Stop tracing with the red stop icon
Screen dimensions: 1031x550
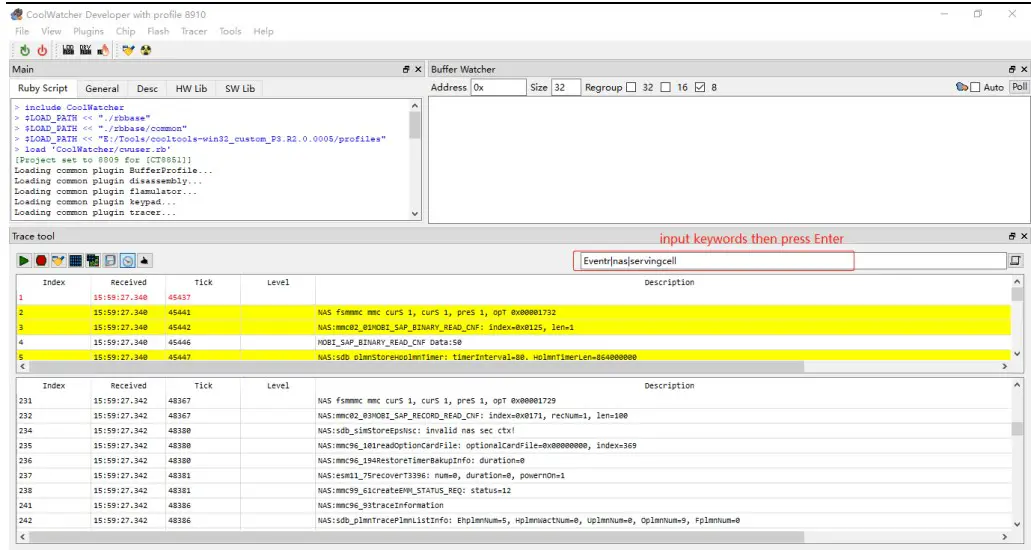pos(41,261)
